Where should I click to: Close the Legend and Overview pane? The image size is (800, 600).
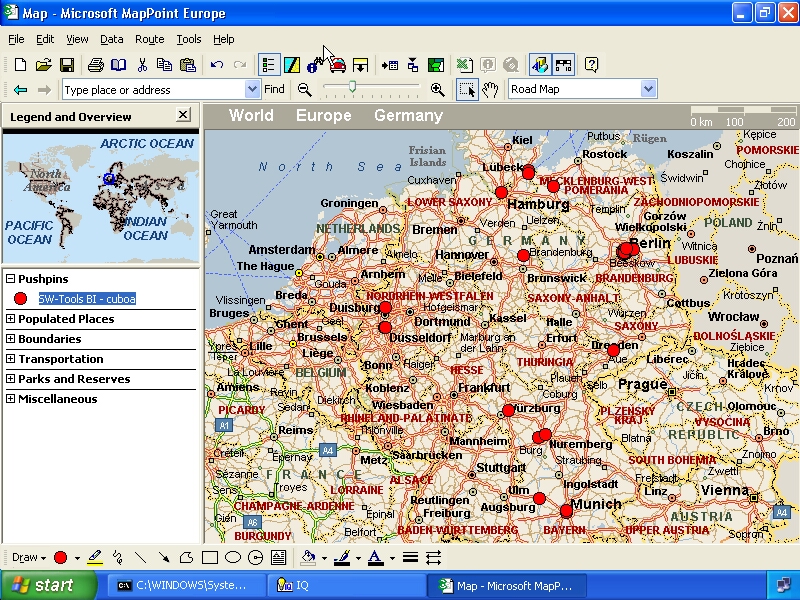click(183, 114)
